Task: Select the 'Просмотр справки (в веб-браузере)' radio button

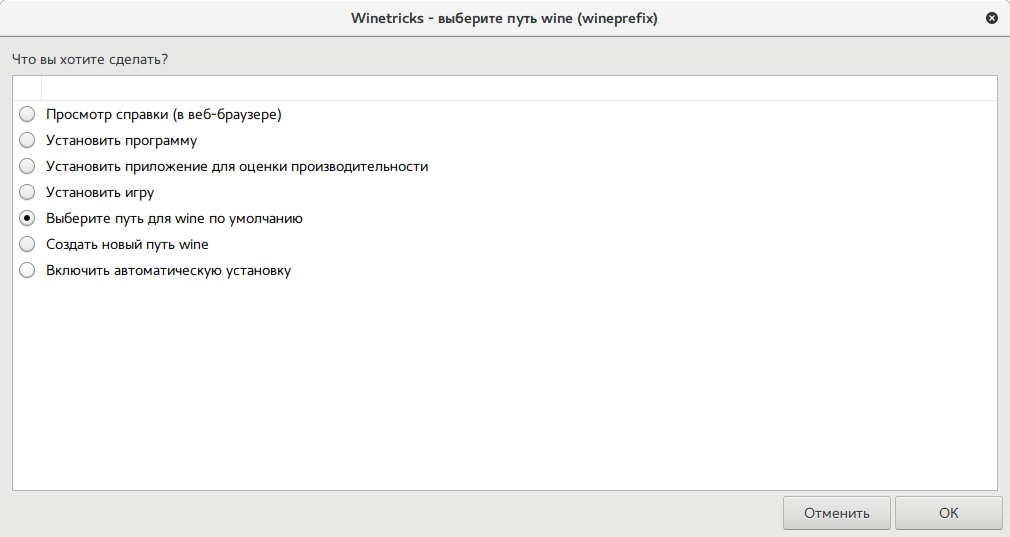Action: [x=27, y=115]
